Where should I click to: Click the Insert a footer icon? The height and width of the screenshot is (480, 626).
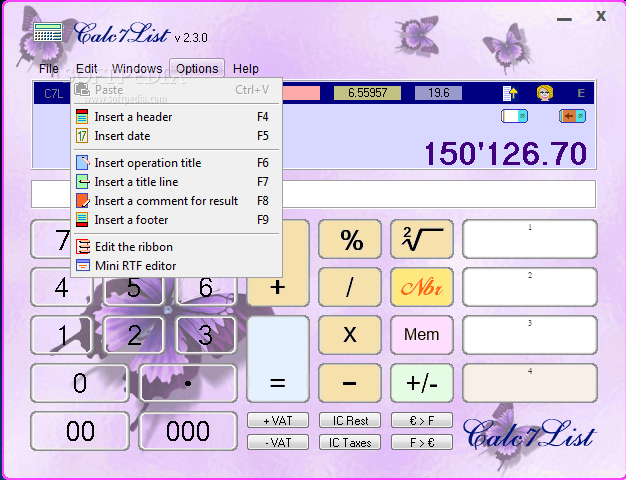click(82, 220)
